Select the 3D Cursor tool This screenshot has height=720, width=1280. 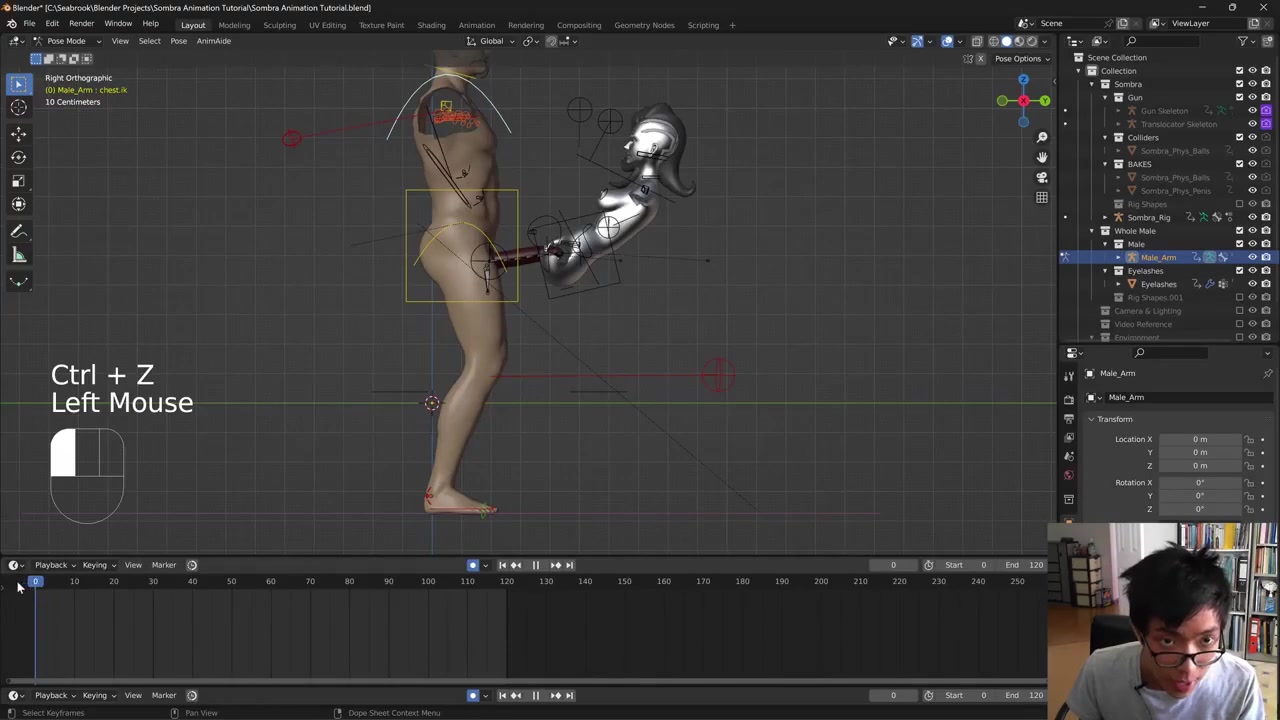[18, 108]
